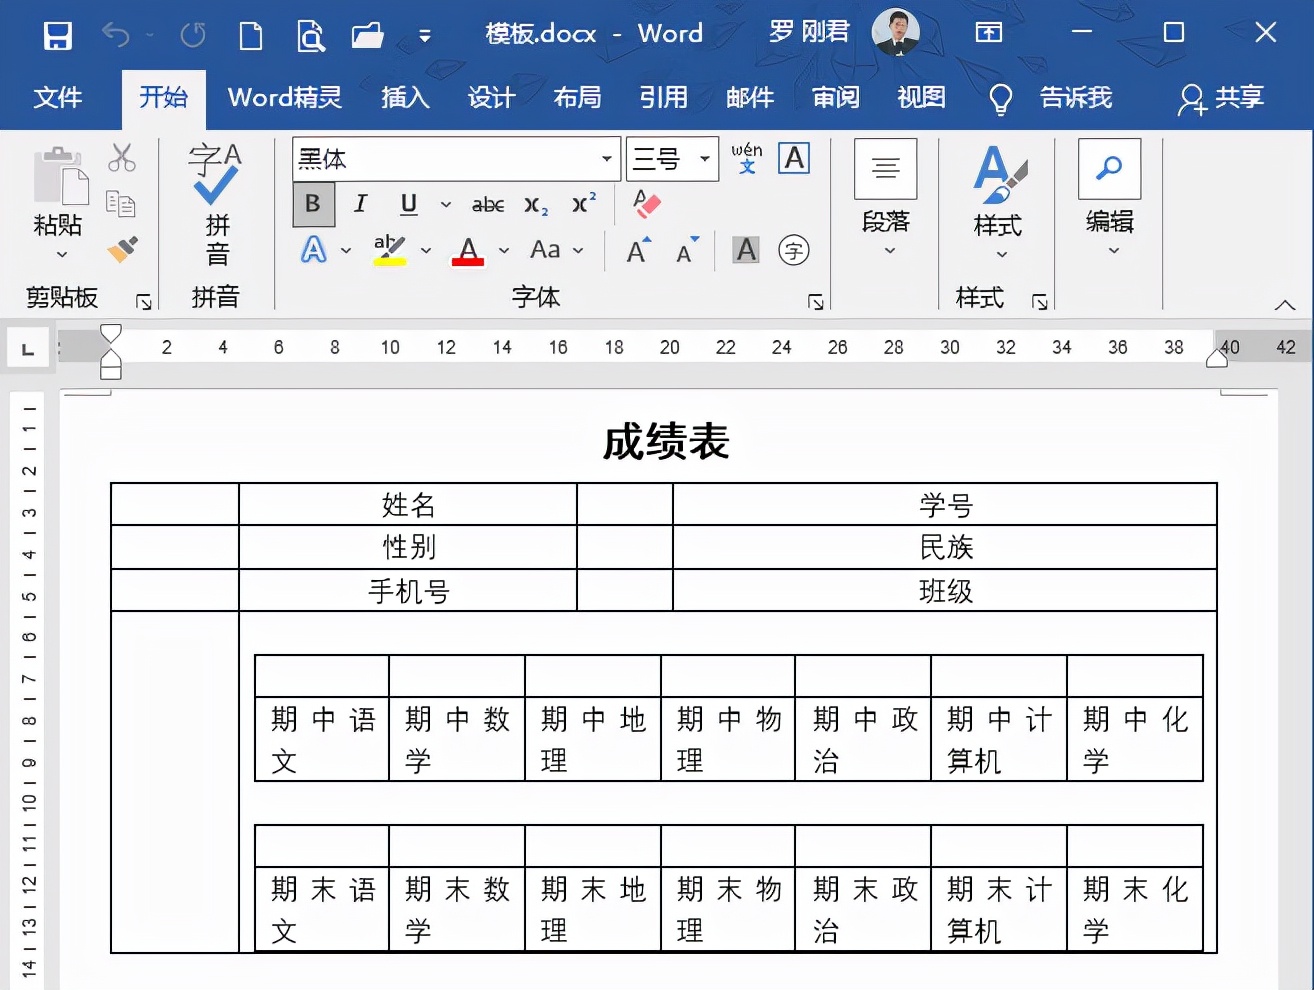Switch to the 视图 tab
This screenshot has height=990, width=1314.
coord(921,97)
